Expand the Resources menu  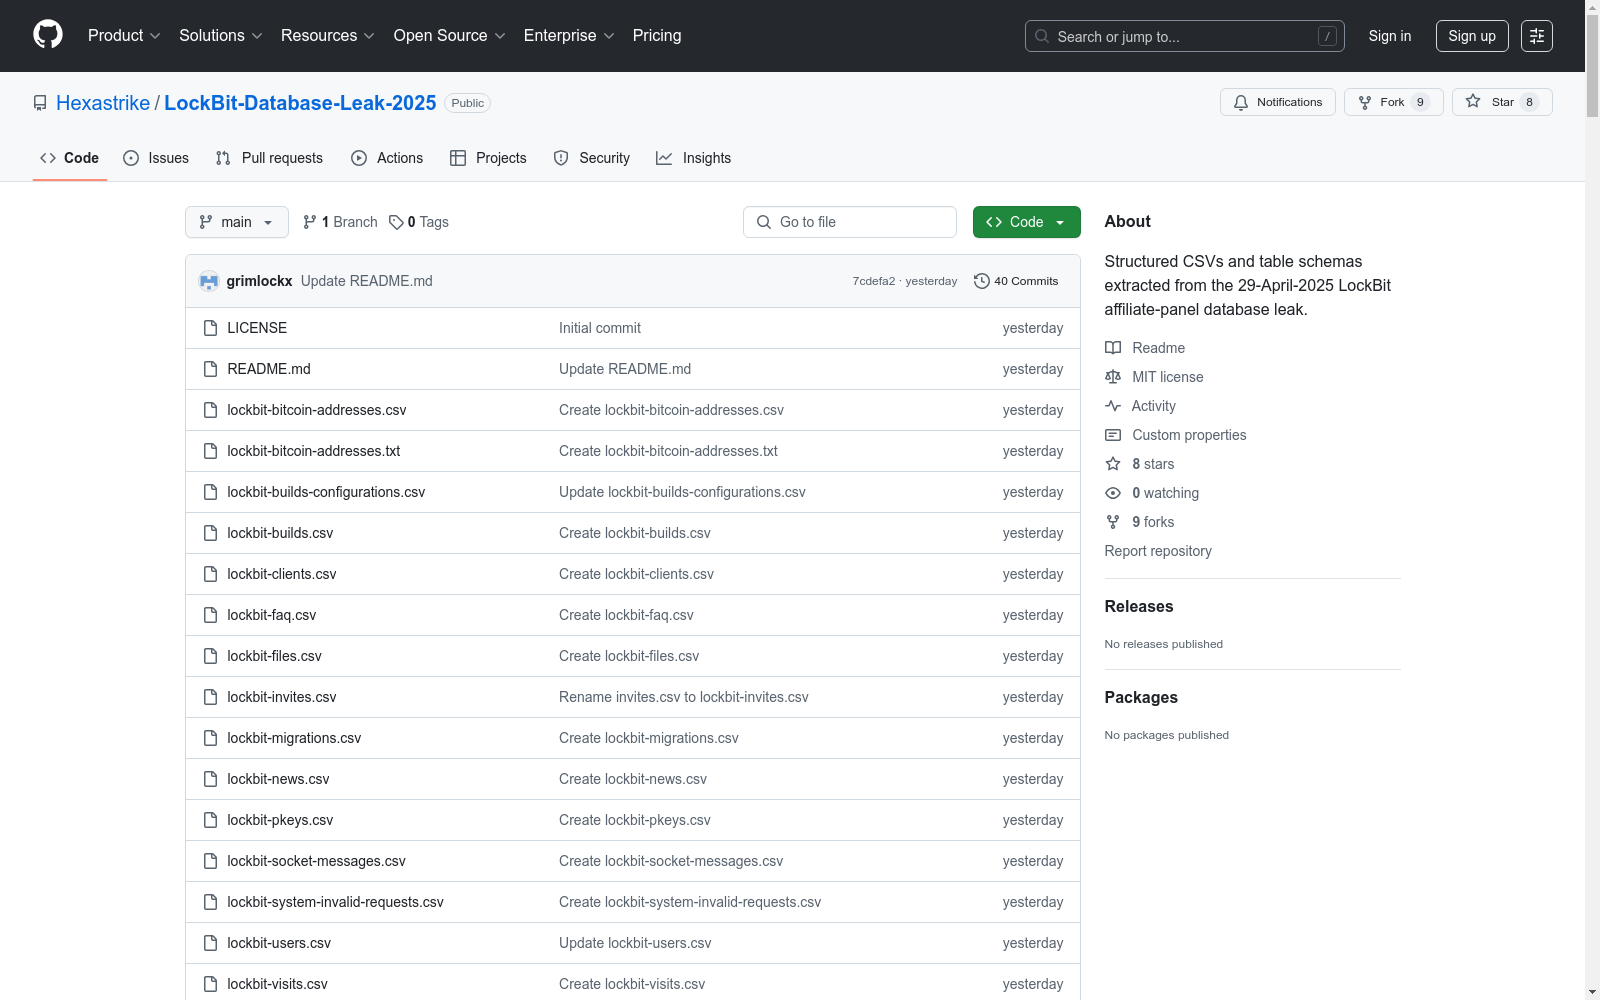328,36
